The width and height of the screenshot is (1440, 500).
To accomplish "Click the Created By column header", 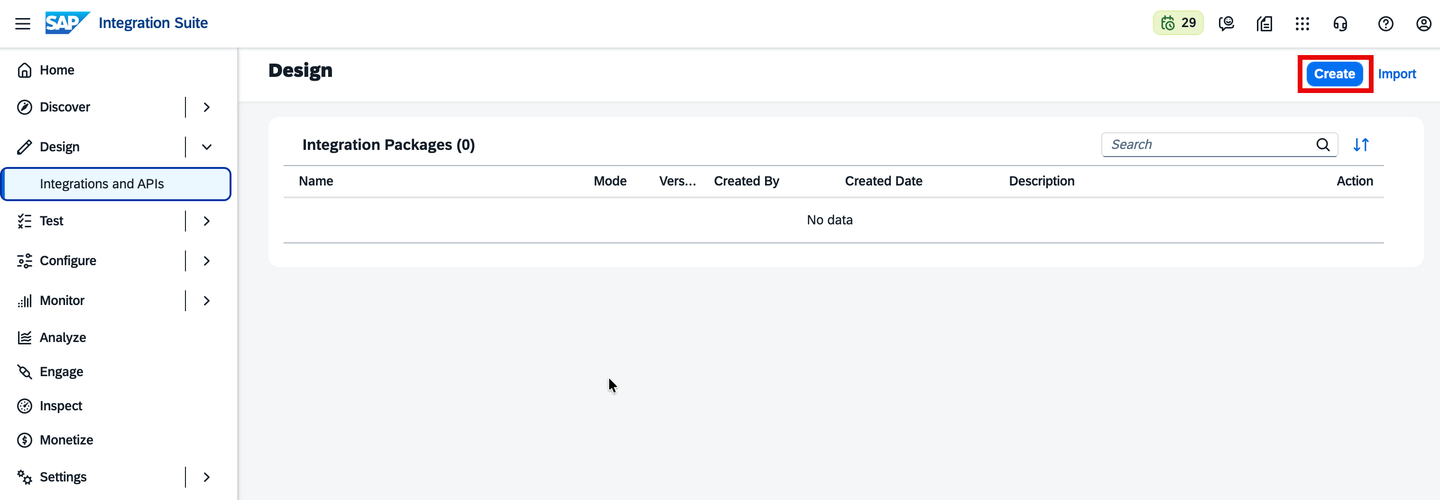I will [x=747, y=181].
